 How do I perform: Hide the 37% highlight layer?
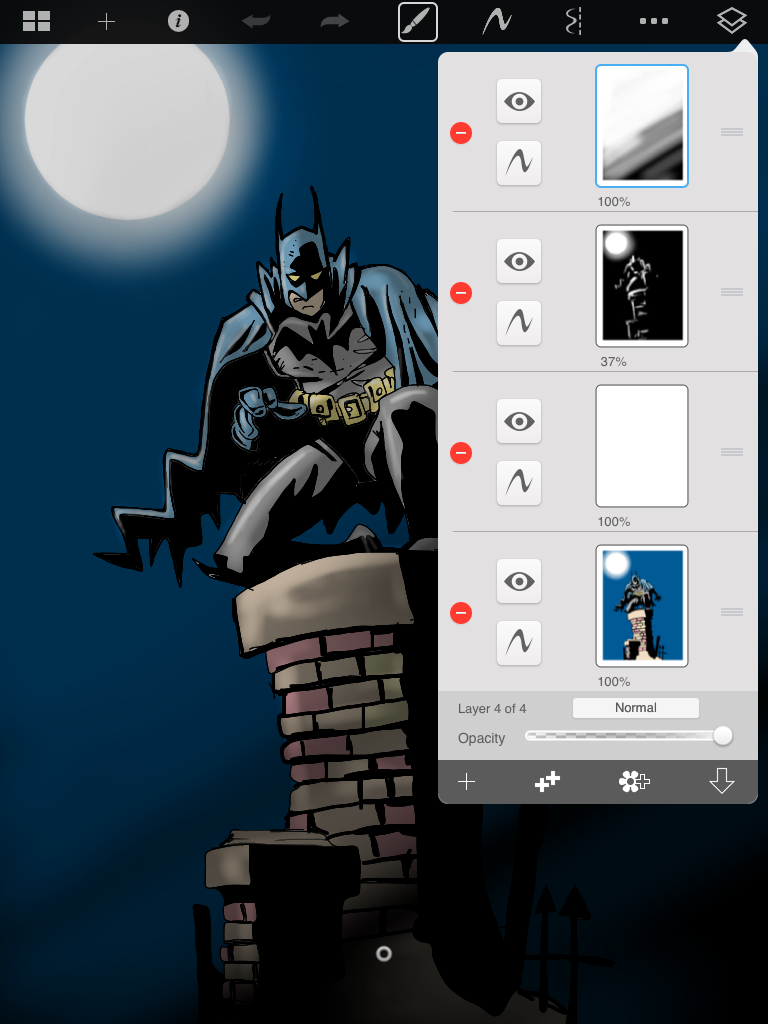(519, 261)
